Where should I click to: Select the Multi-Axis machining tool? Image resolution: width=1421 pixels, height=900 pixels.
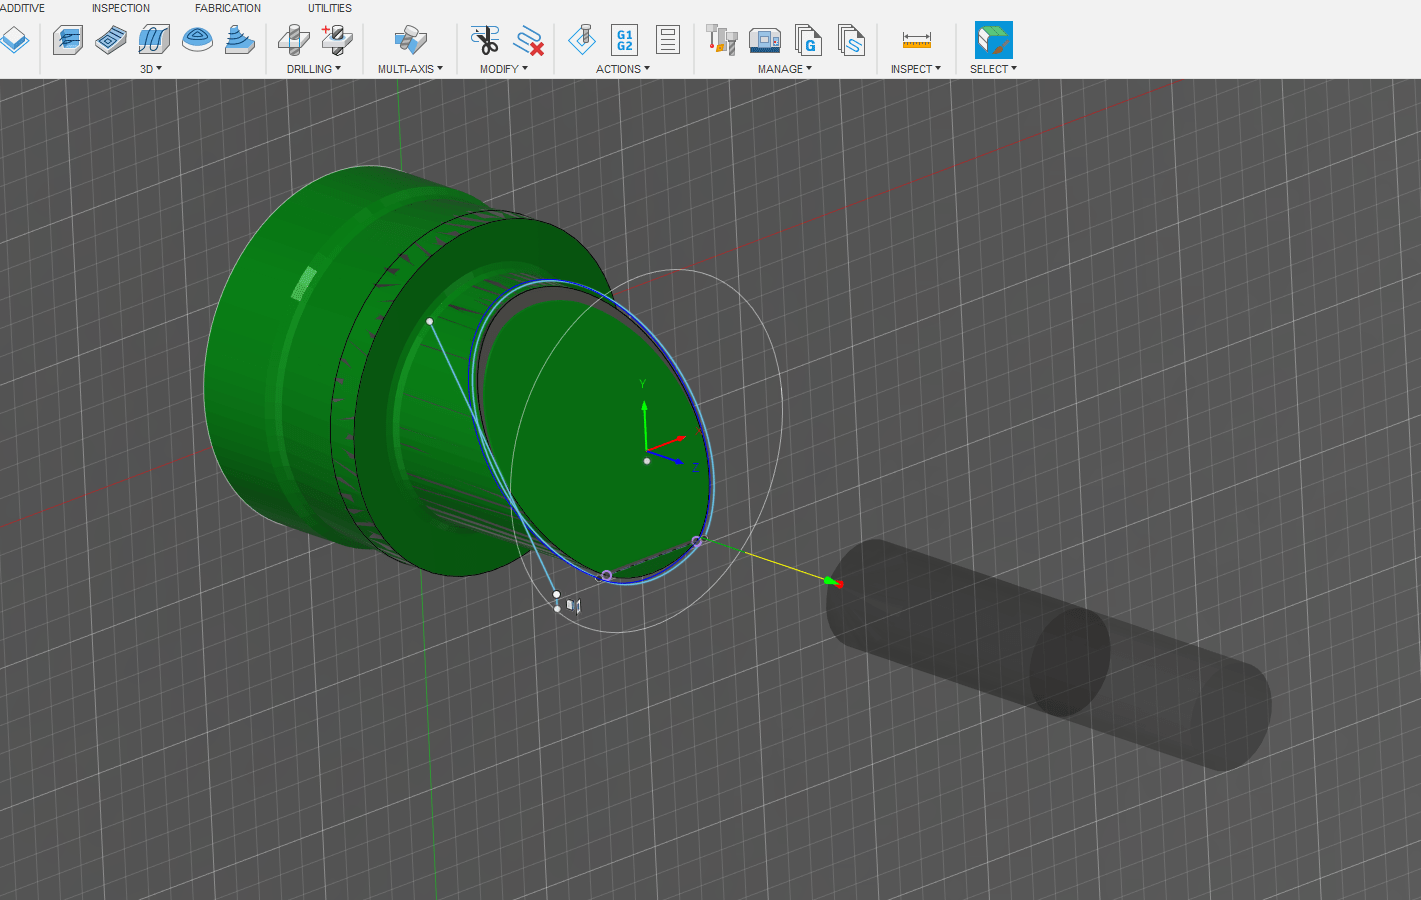410,40
